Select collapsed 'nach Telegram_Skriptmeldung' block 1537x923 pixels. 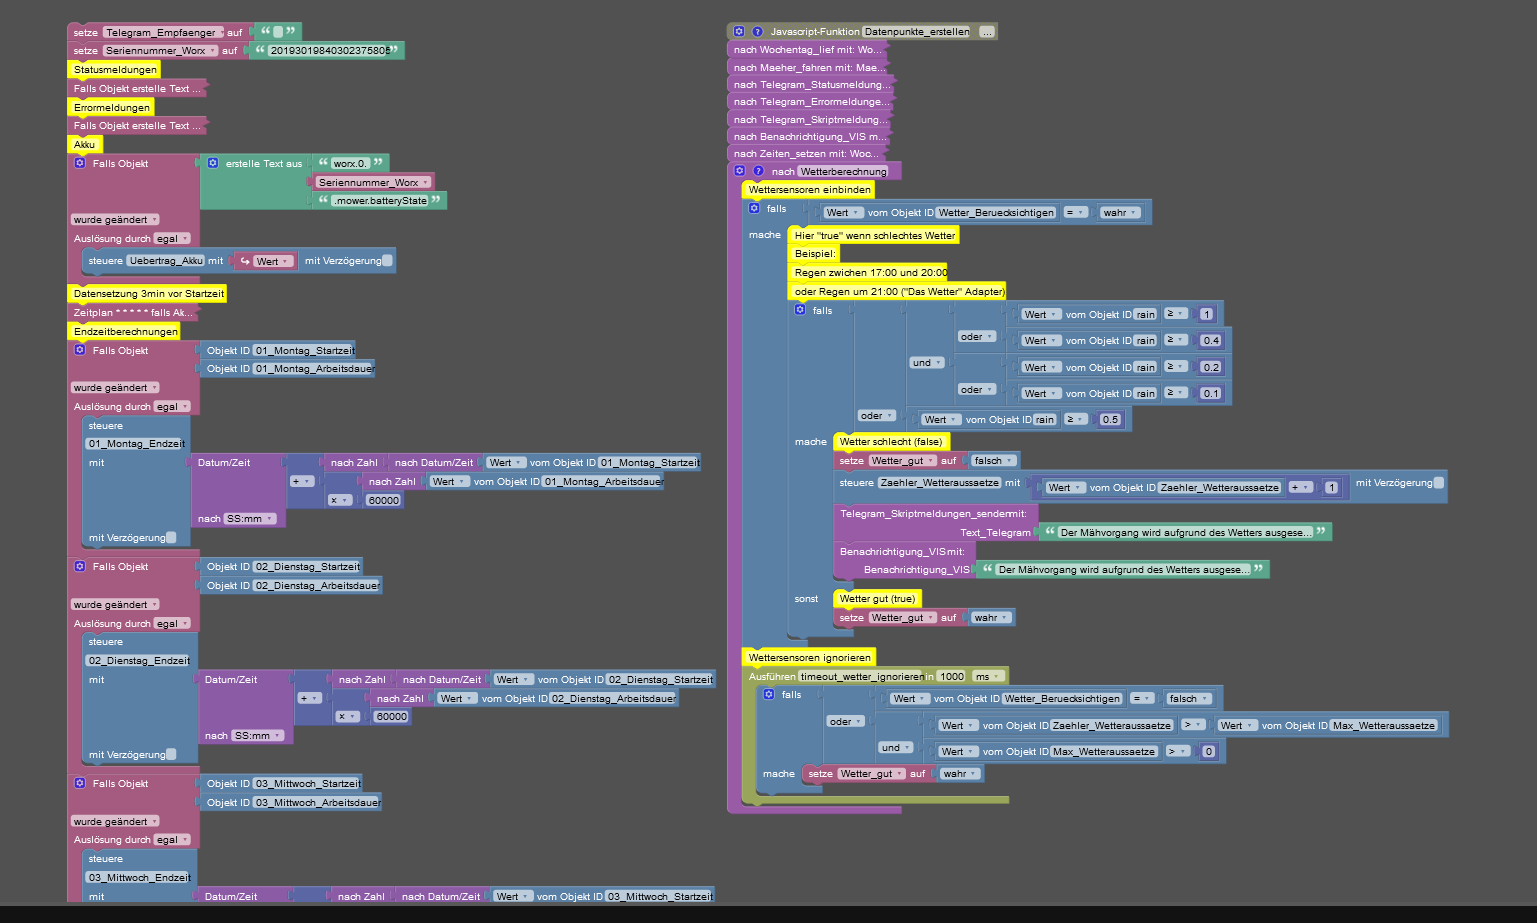coord(810,120)
